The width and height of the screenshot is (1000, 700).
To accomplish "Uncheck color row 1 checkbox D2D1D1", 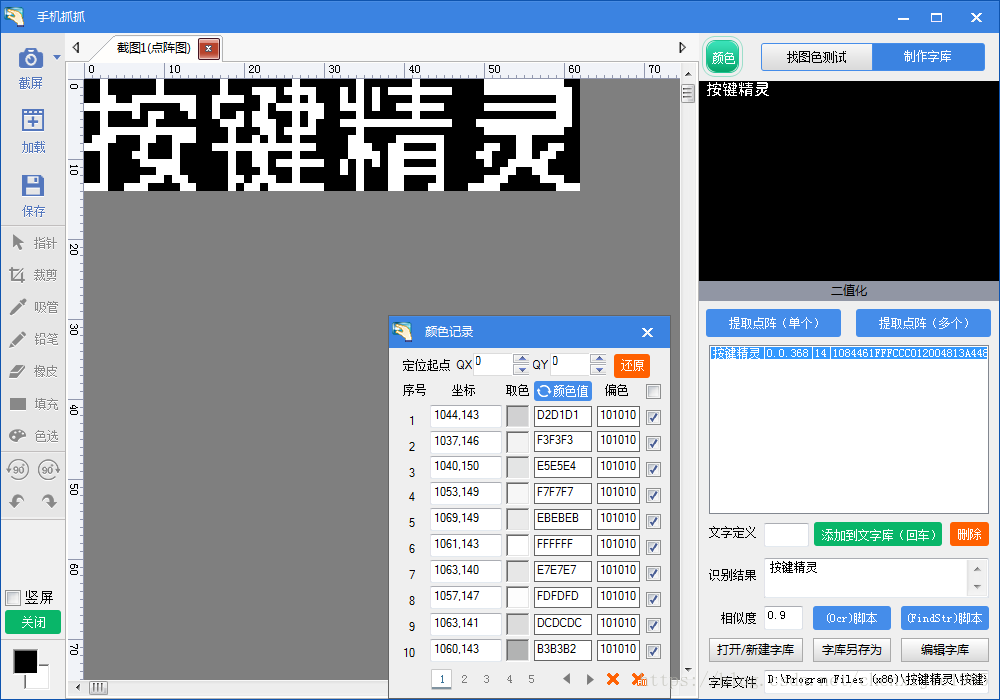I will [x=653, y=417].
